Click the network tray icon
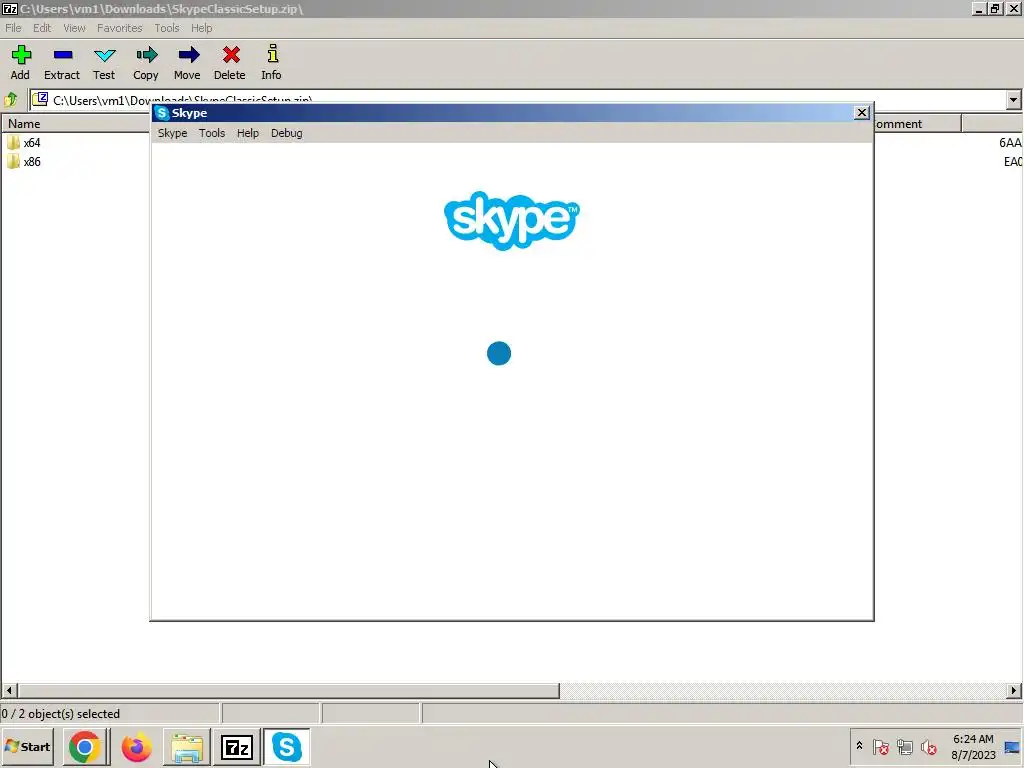1024x768 pixels. click(904, 746)
